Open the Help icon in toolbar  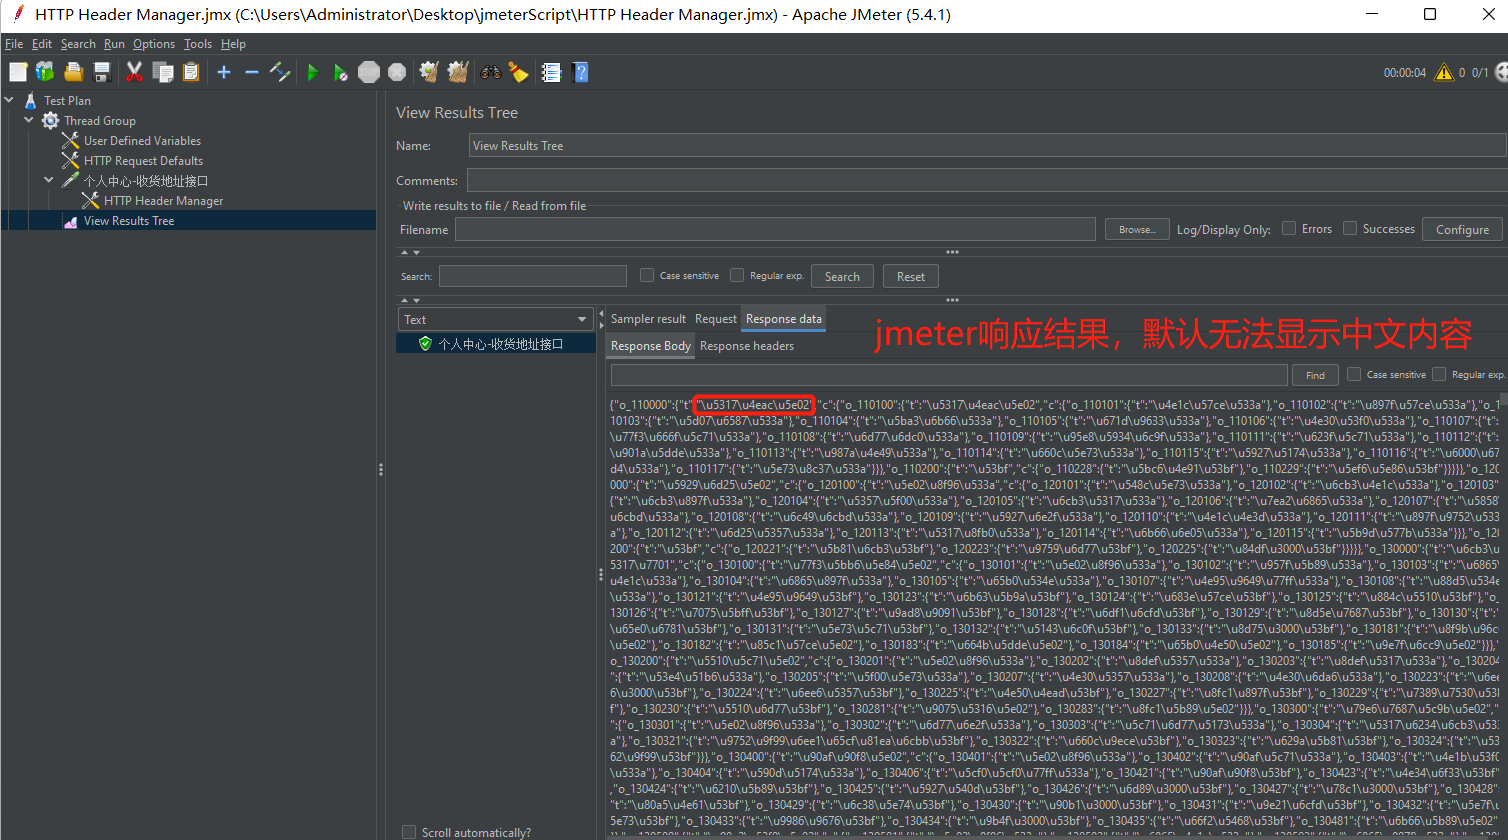coord(580,72)
